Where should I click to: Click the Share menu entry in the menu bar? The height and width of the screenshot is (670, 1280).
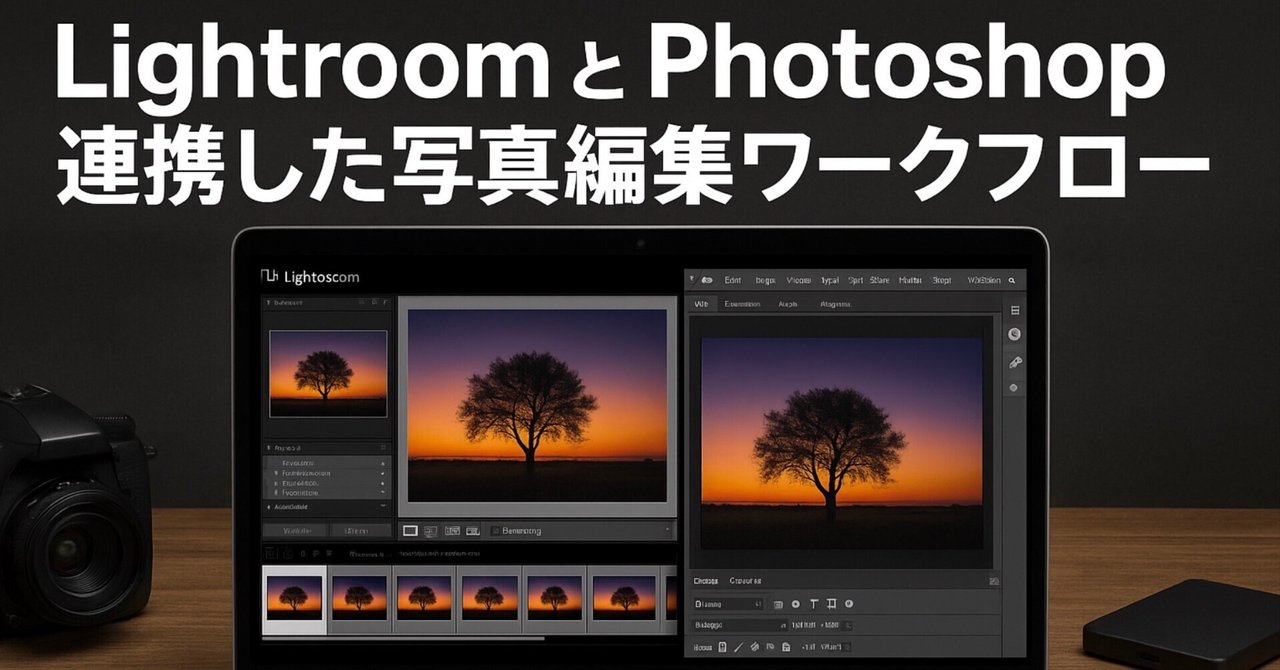coord(880,279)
